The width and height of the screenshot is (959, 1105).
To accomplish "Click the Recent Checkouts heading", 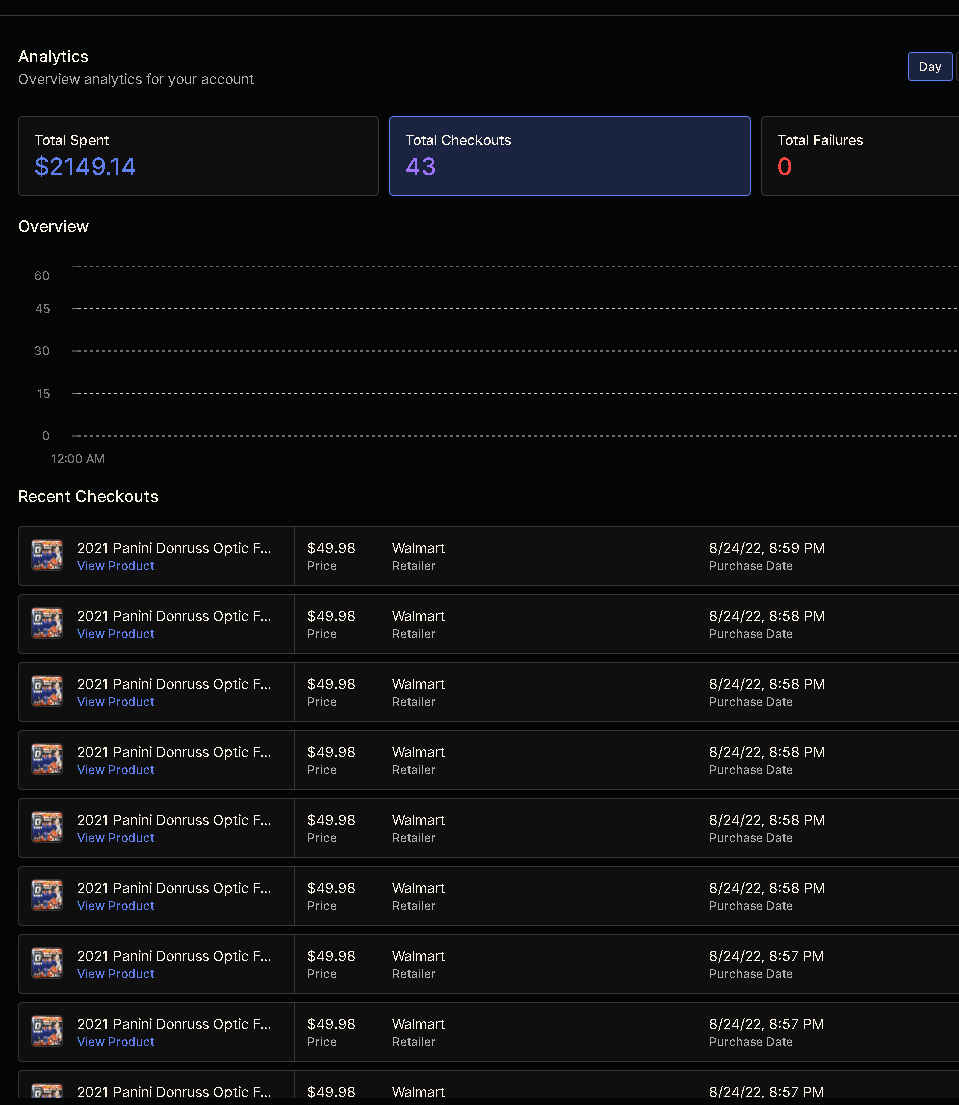I will (88, 496).
